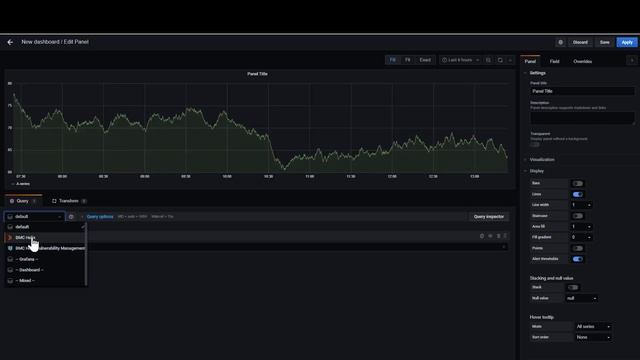Switch to the Panel tab
This screenshot has height=360, width=640.
530,61
